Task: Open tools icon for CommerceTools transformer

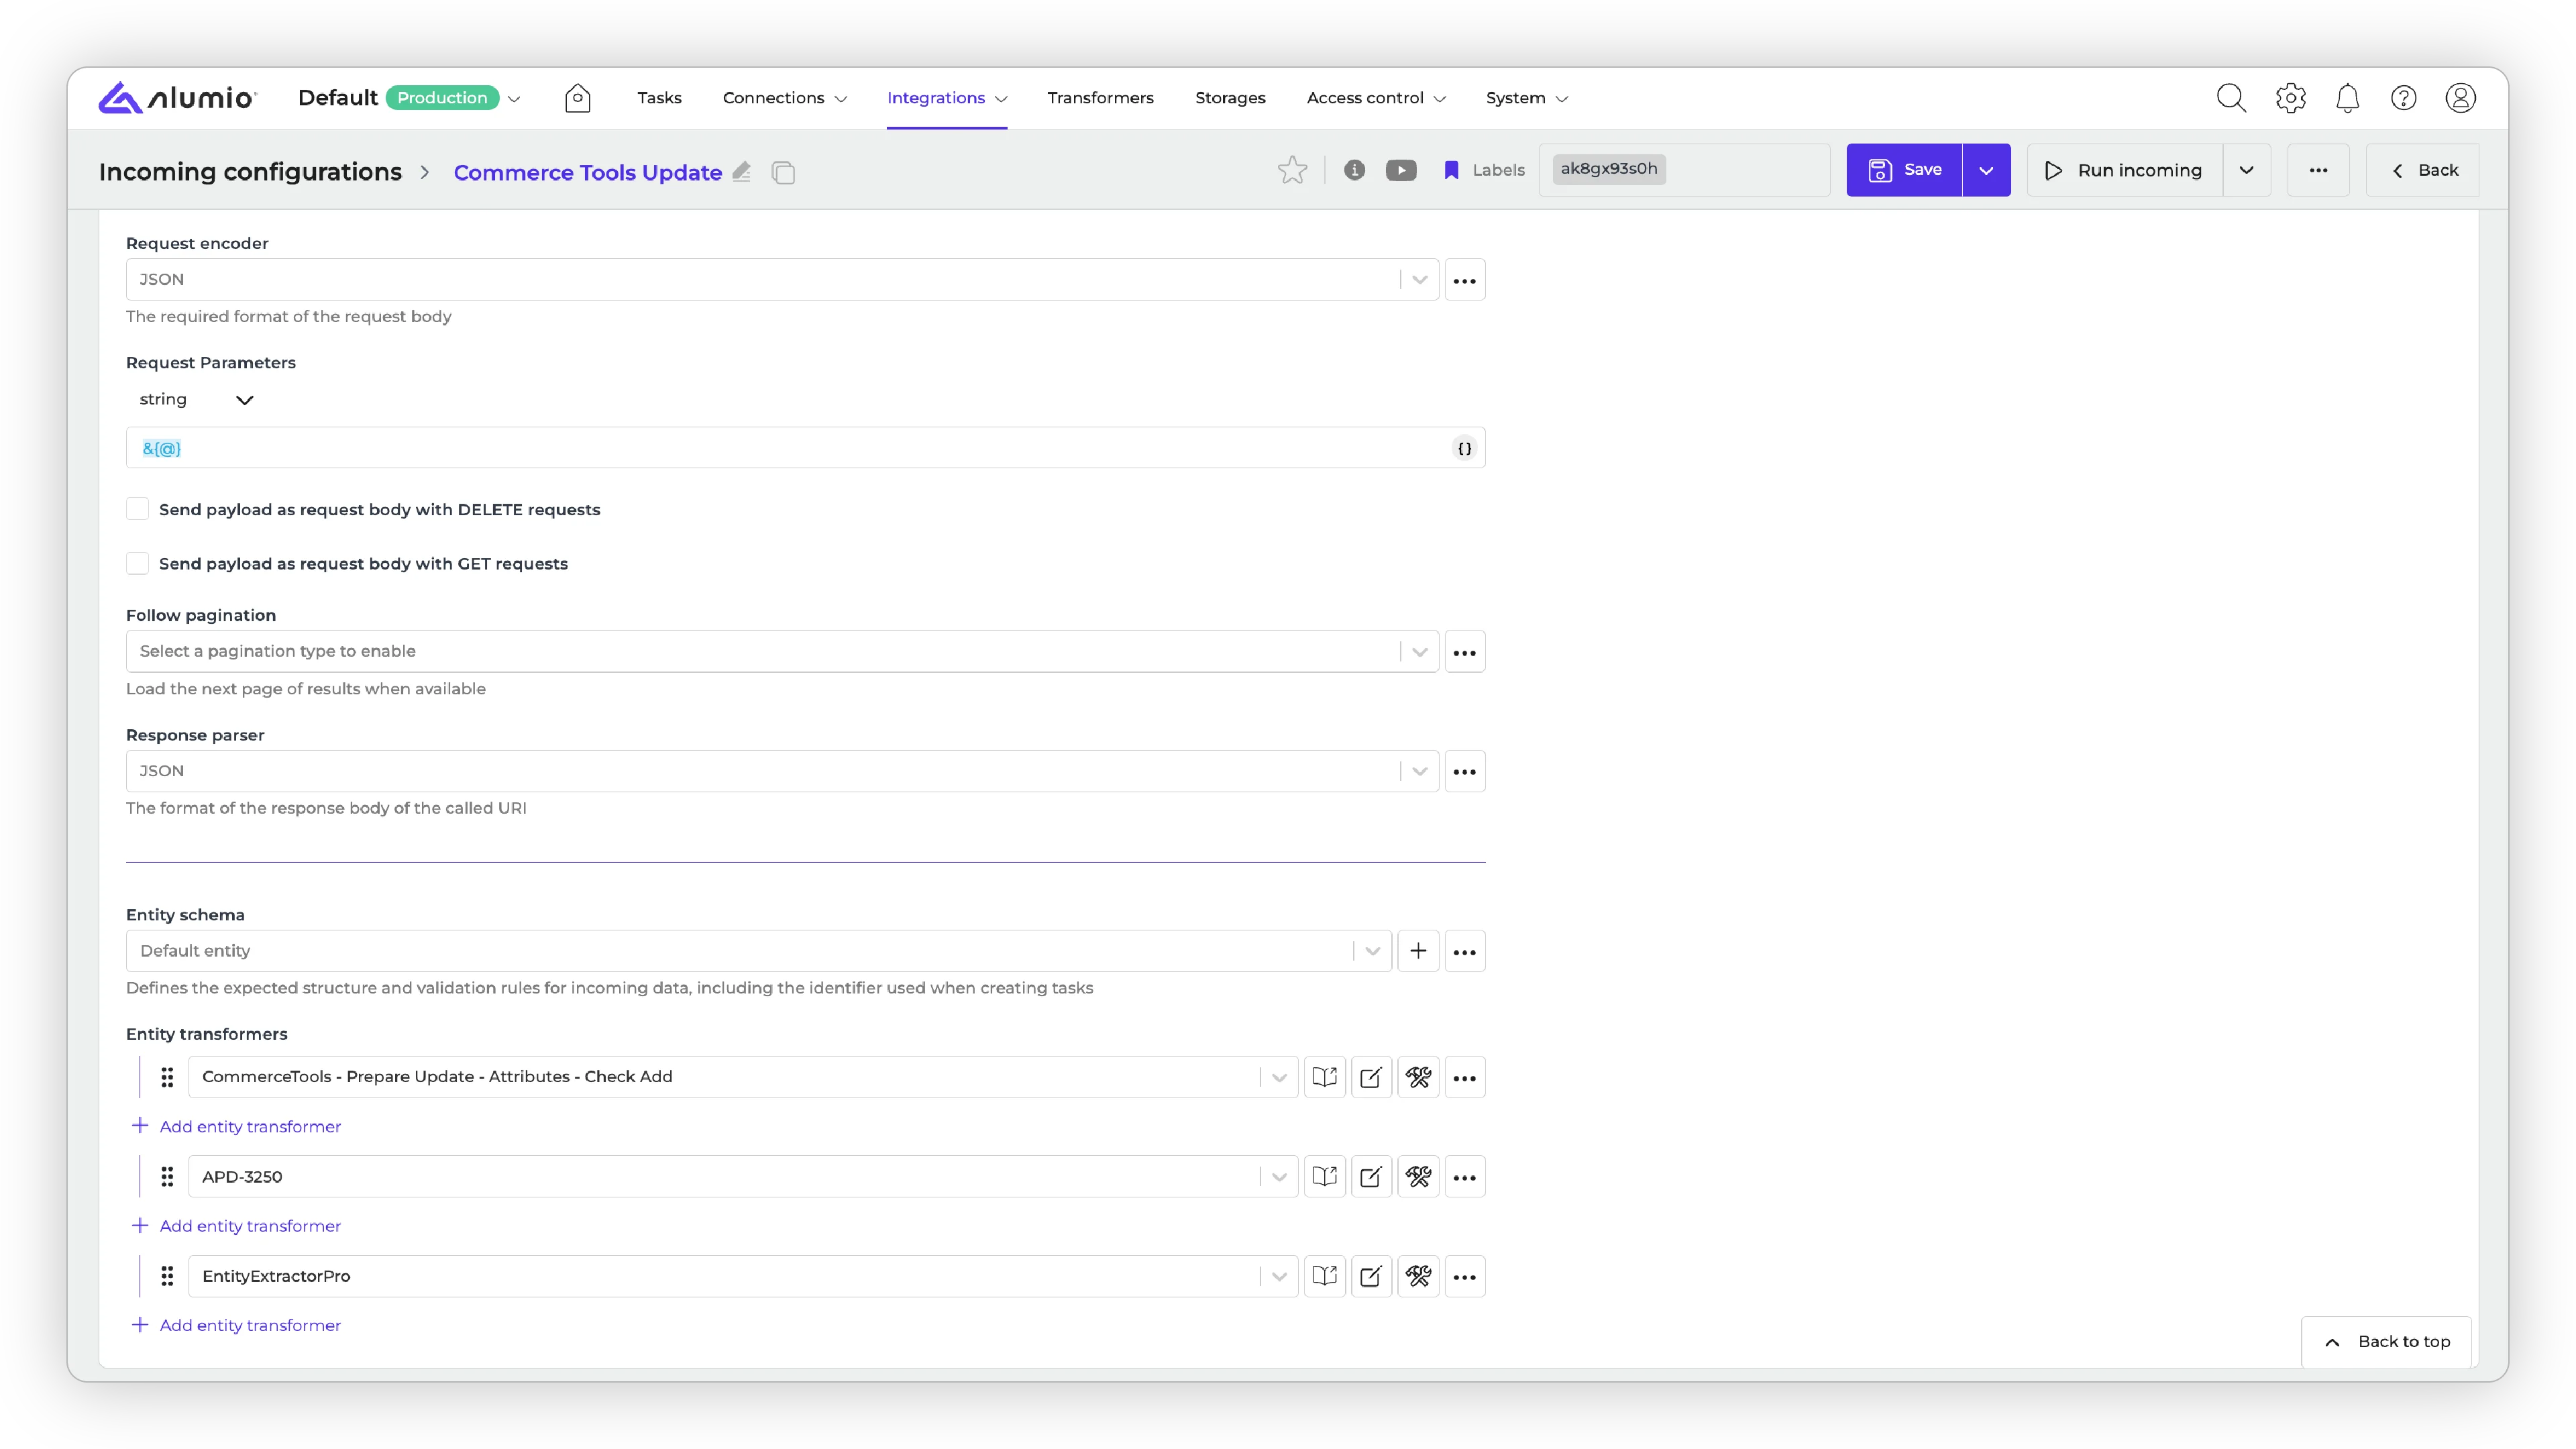Action: point(1418,1077)
